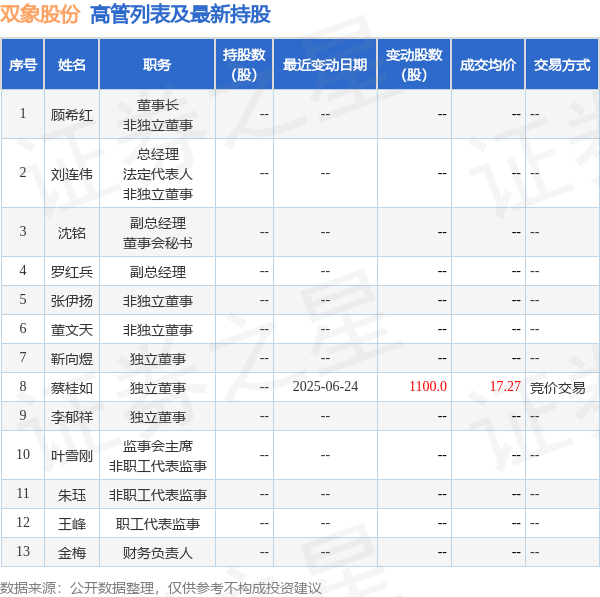The height and width of the screenshot is (597, 600).
Task: Select the name 王峰
Action: pyautogui.click(x=72, y=524)
